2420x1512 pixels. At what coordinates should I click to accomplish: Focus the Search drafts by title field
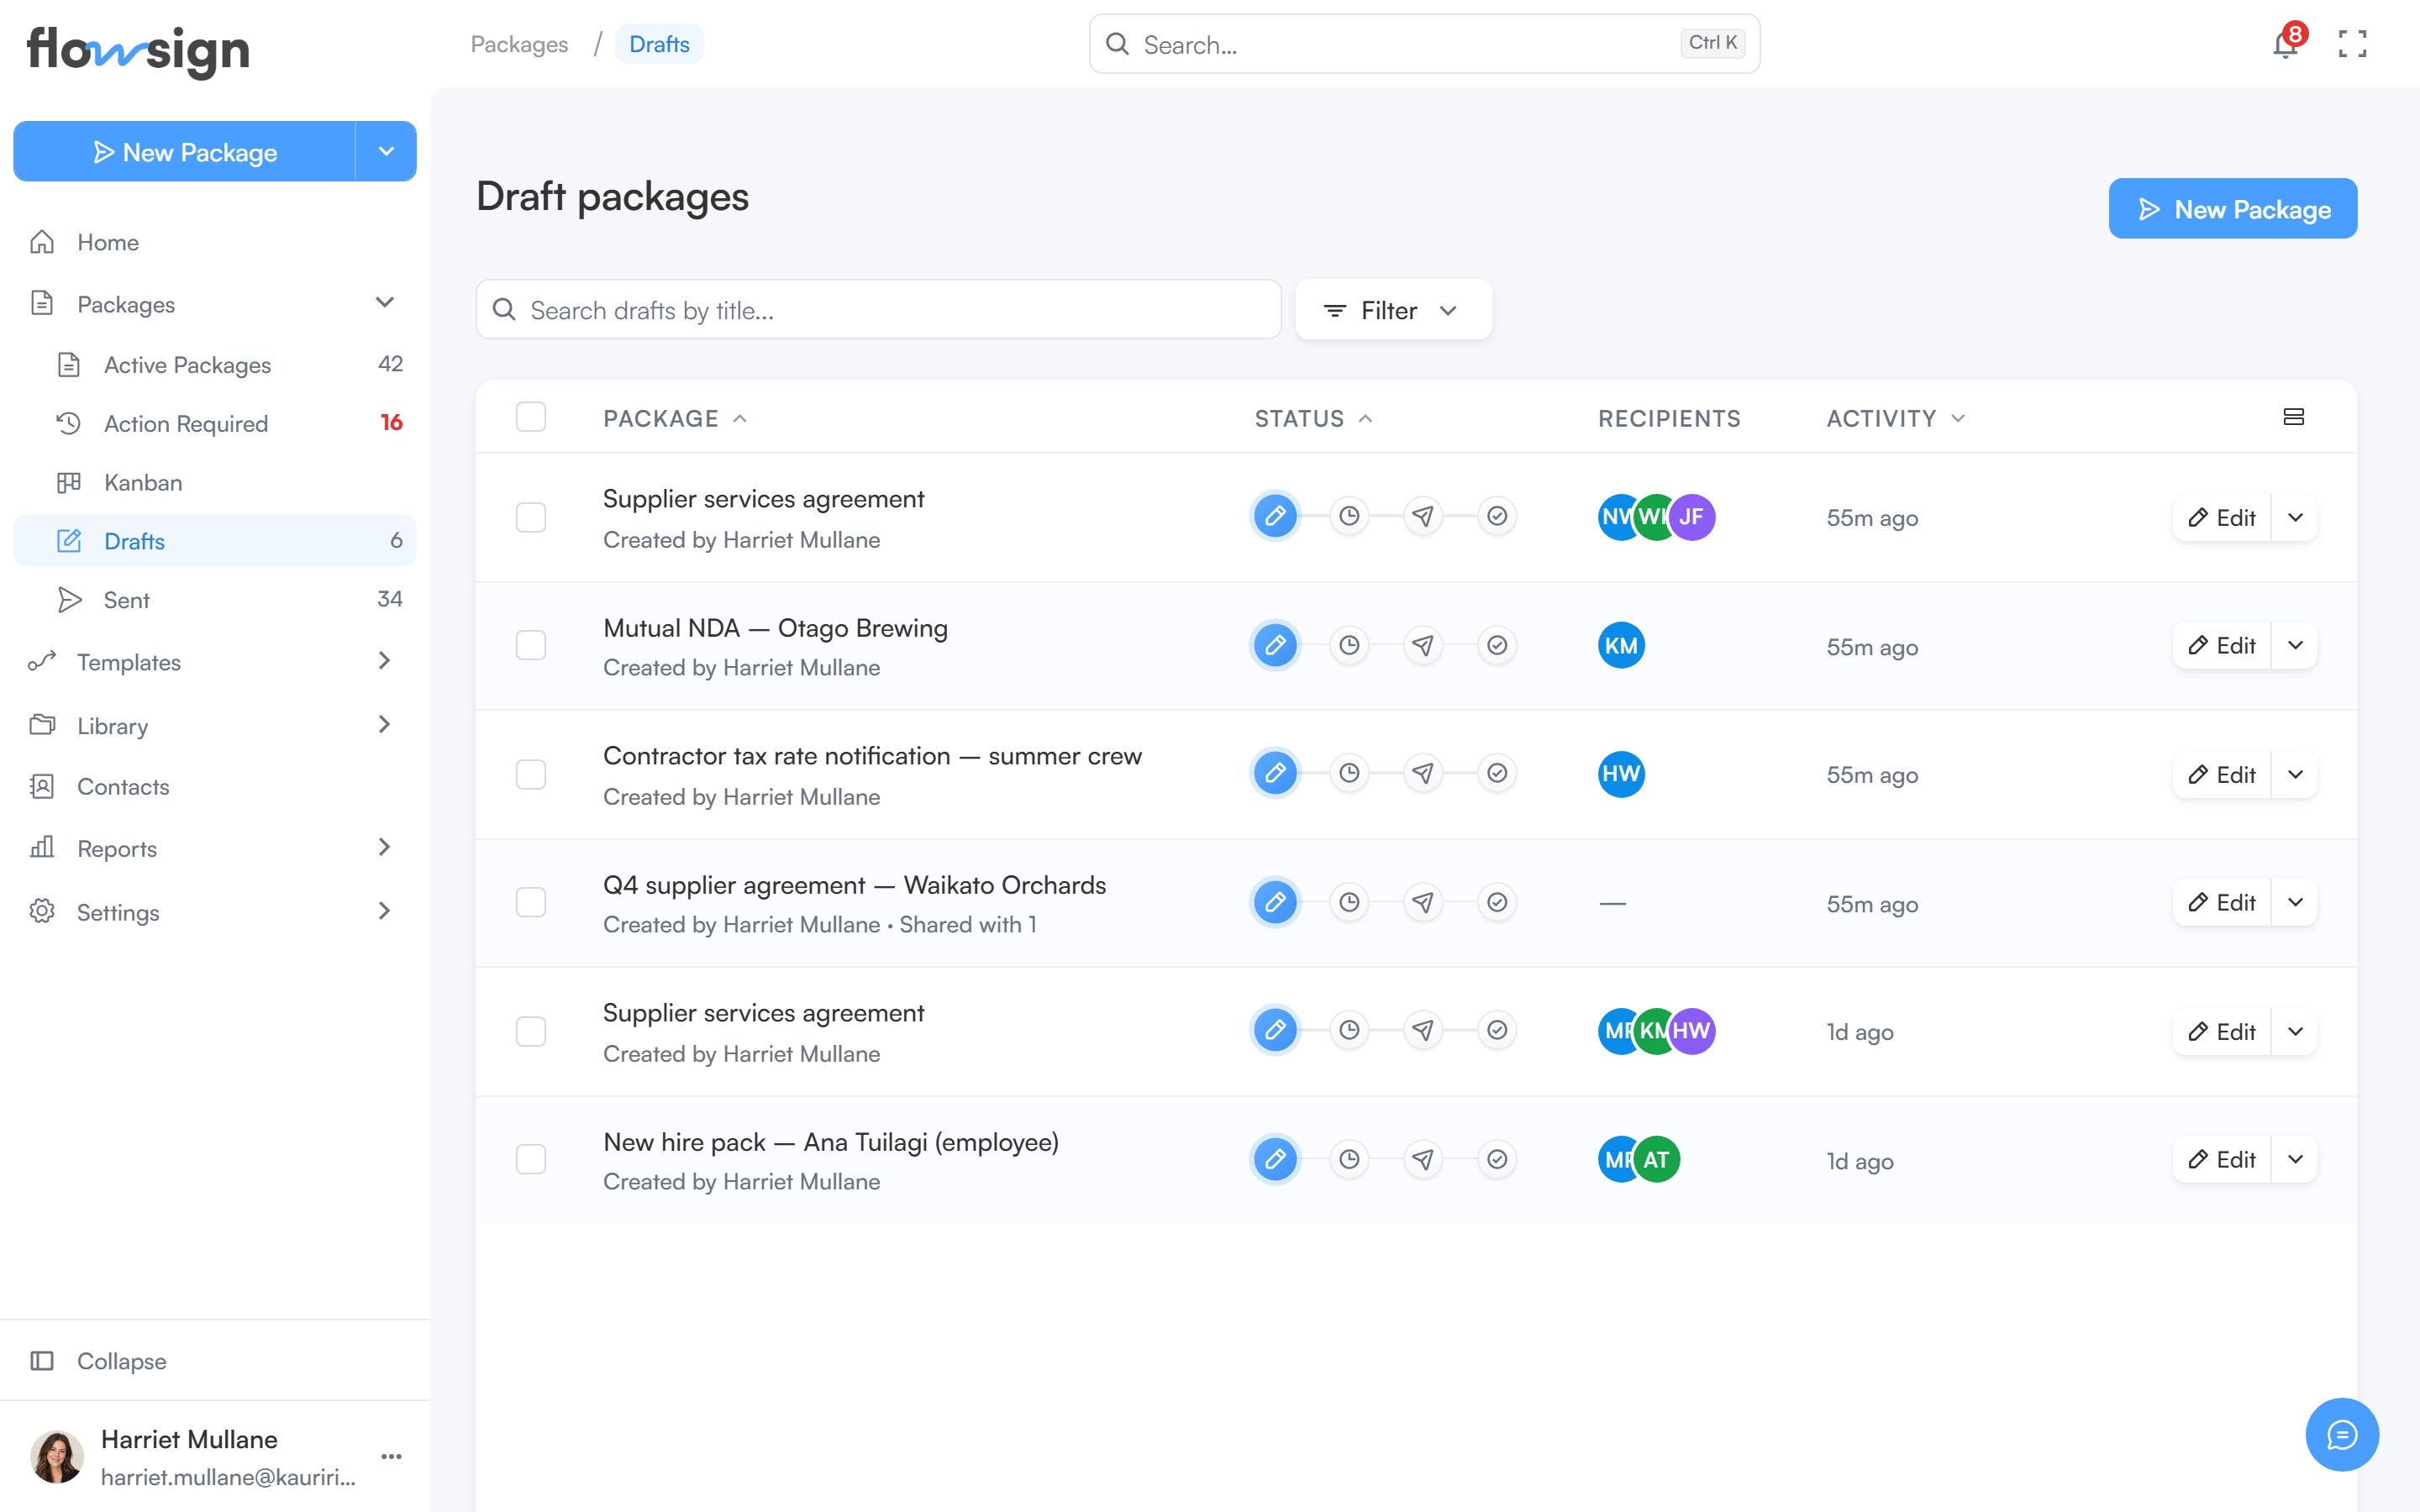coord(878,310)
